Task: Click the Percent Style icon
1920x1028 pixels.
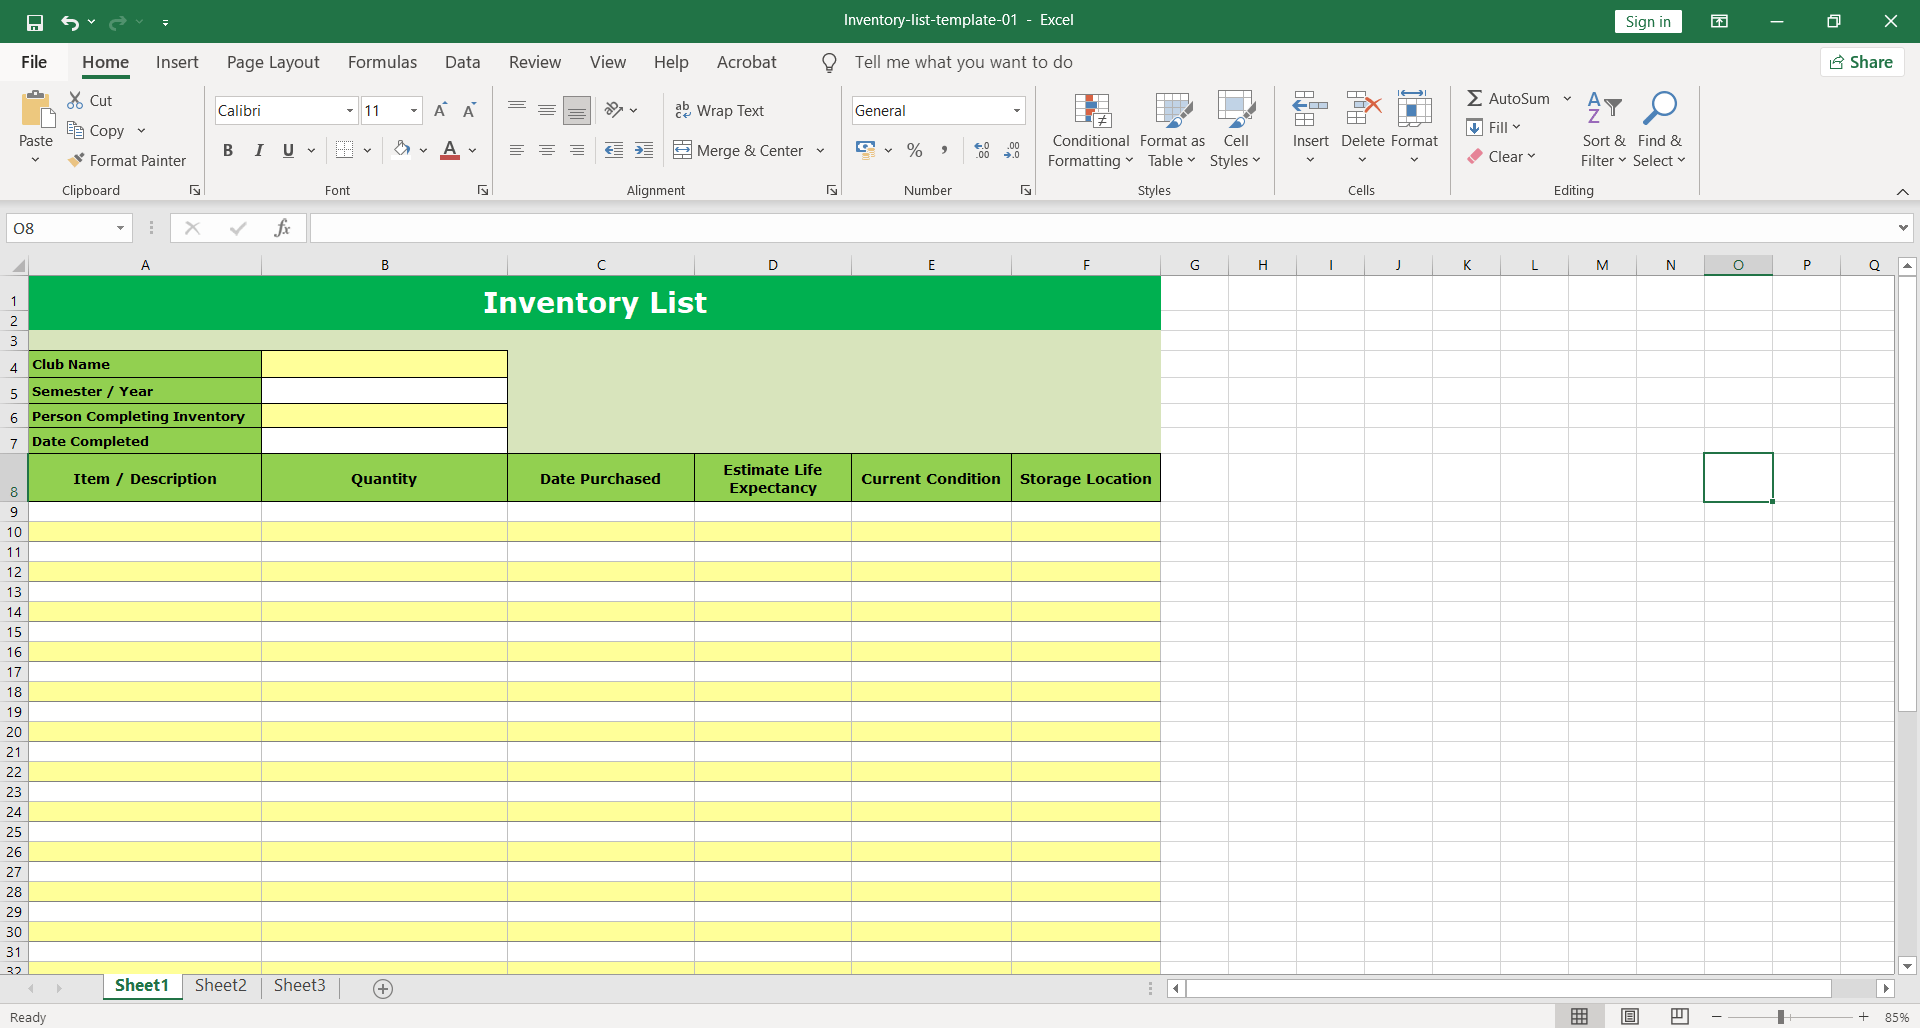Action: coord(914,150)
